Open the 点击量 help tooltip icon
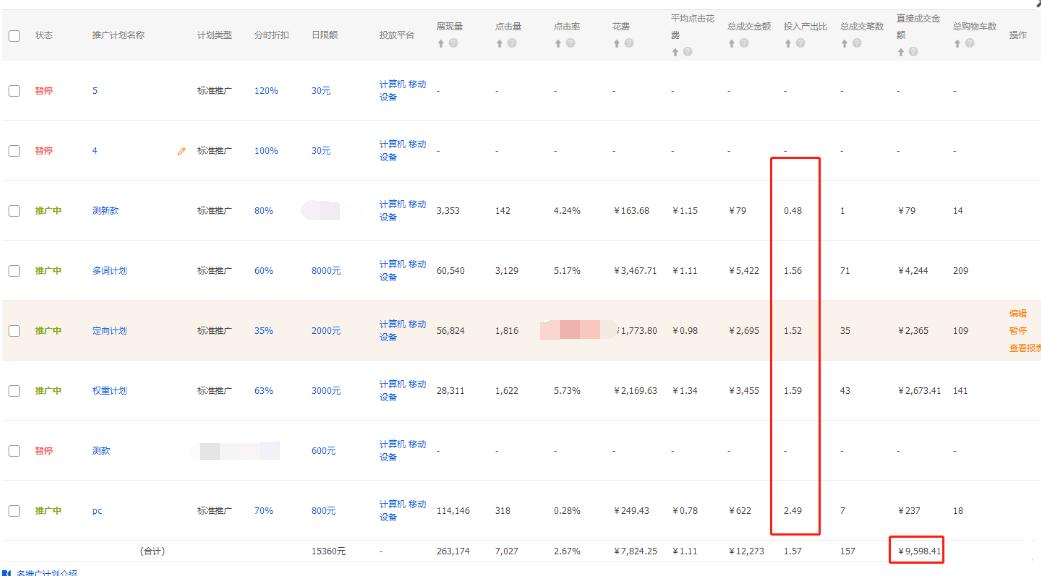 coord(511,44)
